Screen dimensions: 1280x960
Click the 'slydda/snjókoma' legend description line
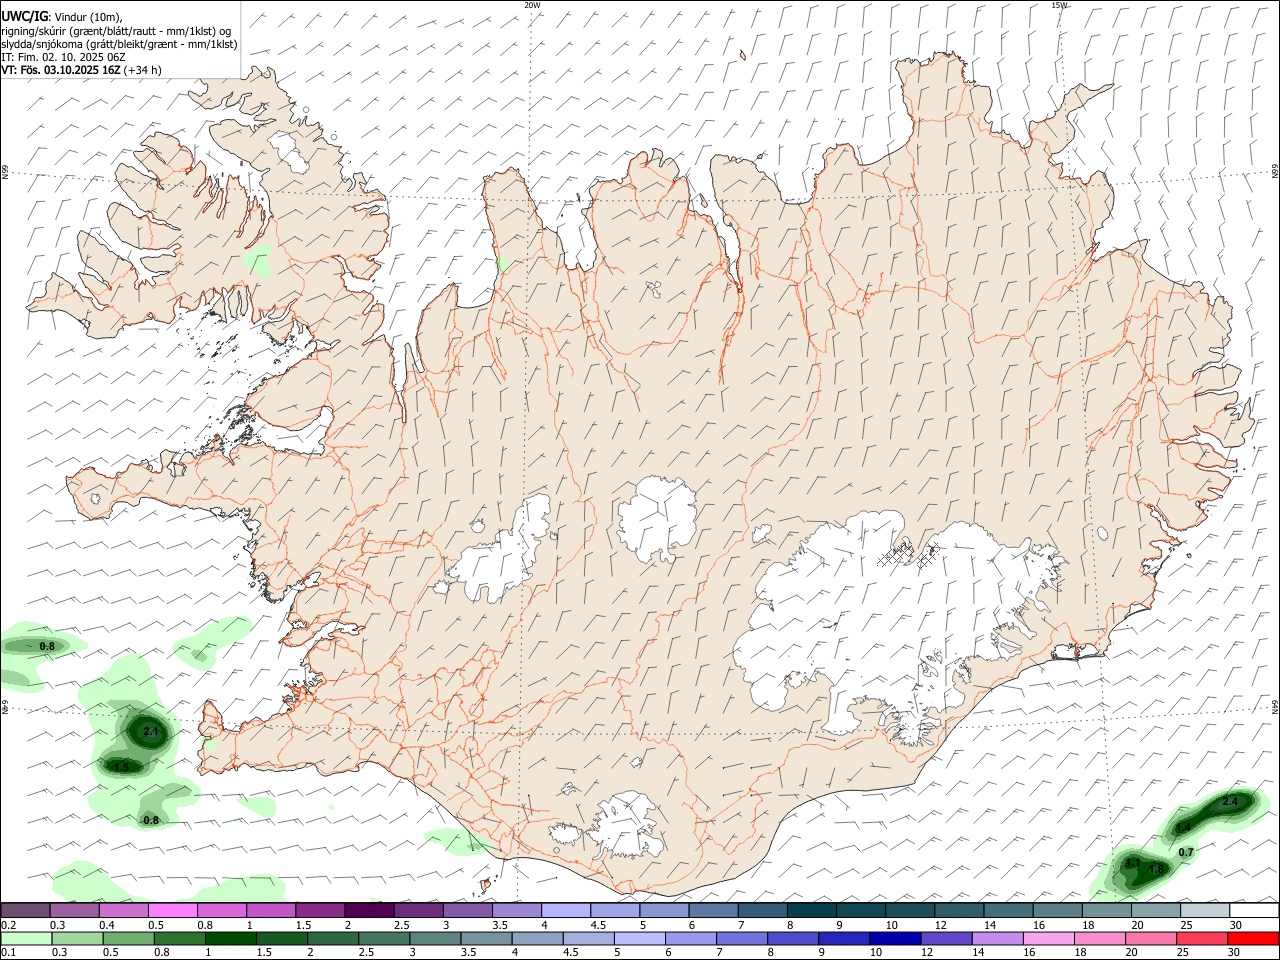(x=119, y=44)
